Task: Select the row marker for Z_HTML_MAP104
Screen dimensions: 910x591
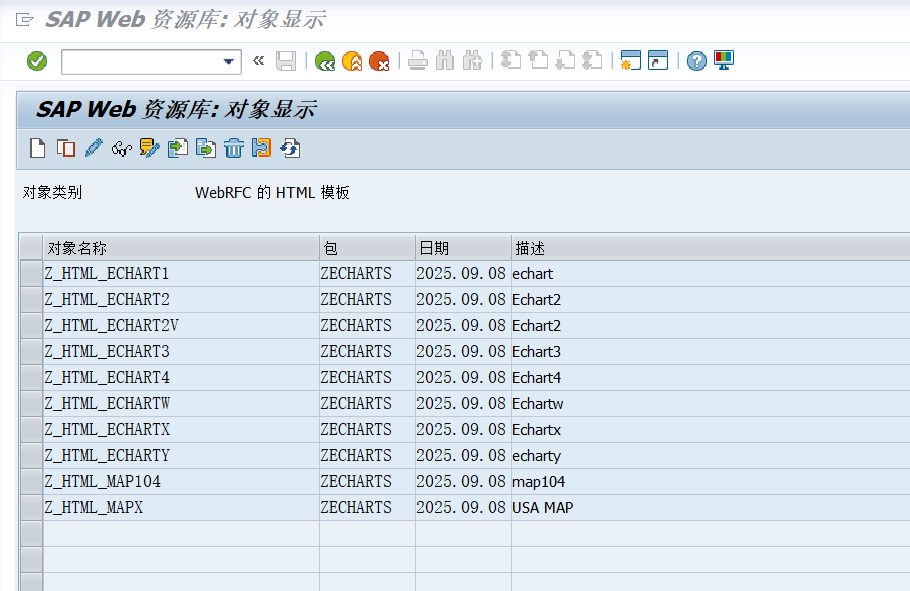Action: pos(31,482)
